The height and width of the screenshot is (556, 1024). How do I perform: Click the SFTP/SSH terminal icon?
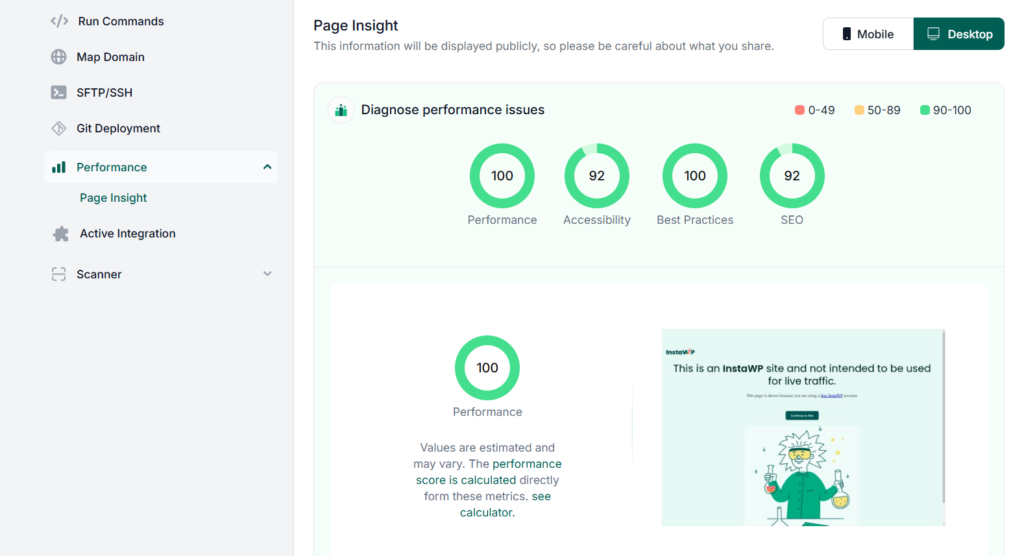coord(59,93)
